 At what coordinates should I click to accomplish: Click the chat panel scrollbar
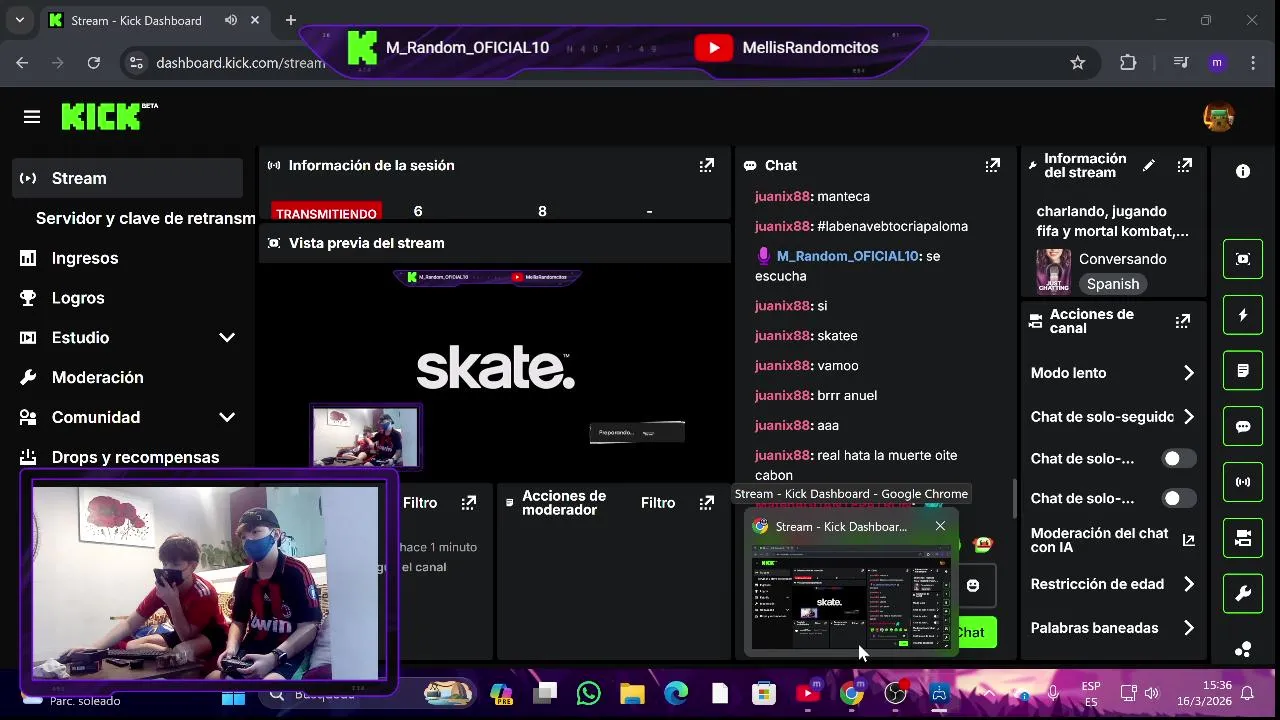coord(1014,498)
